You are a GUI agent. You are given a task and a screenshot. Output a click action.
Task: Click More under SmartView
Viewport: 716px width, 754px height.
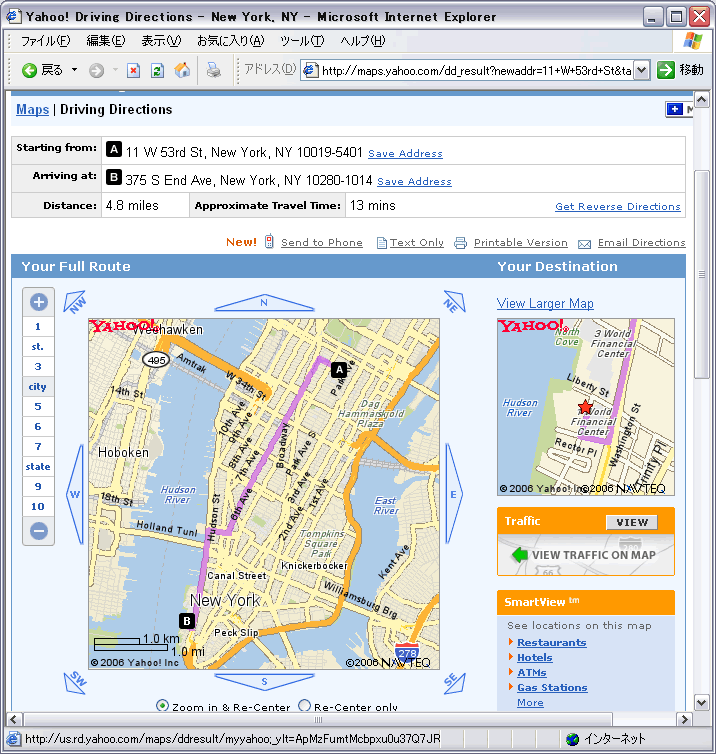pyautogui.click(x=530, y=703)
